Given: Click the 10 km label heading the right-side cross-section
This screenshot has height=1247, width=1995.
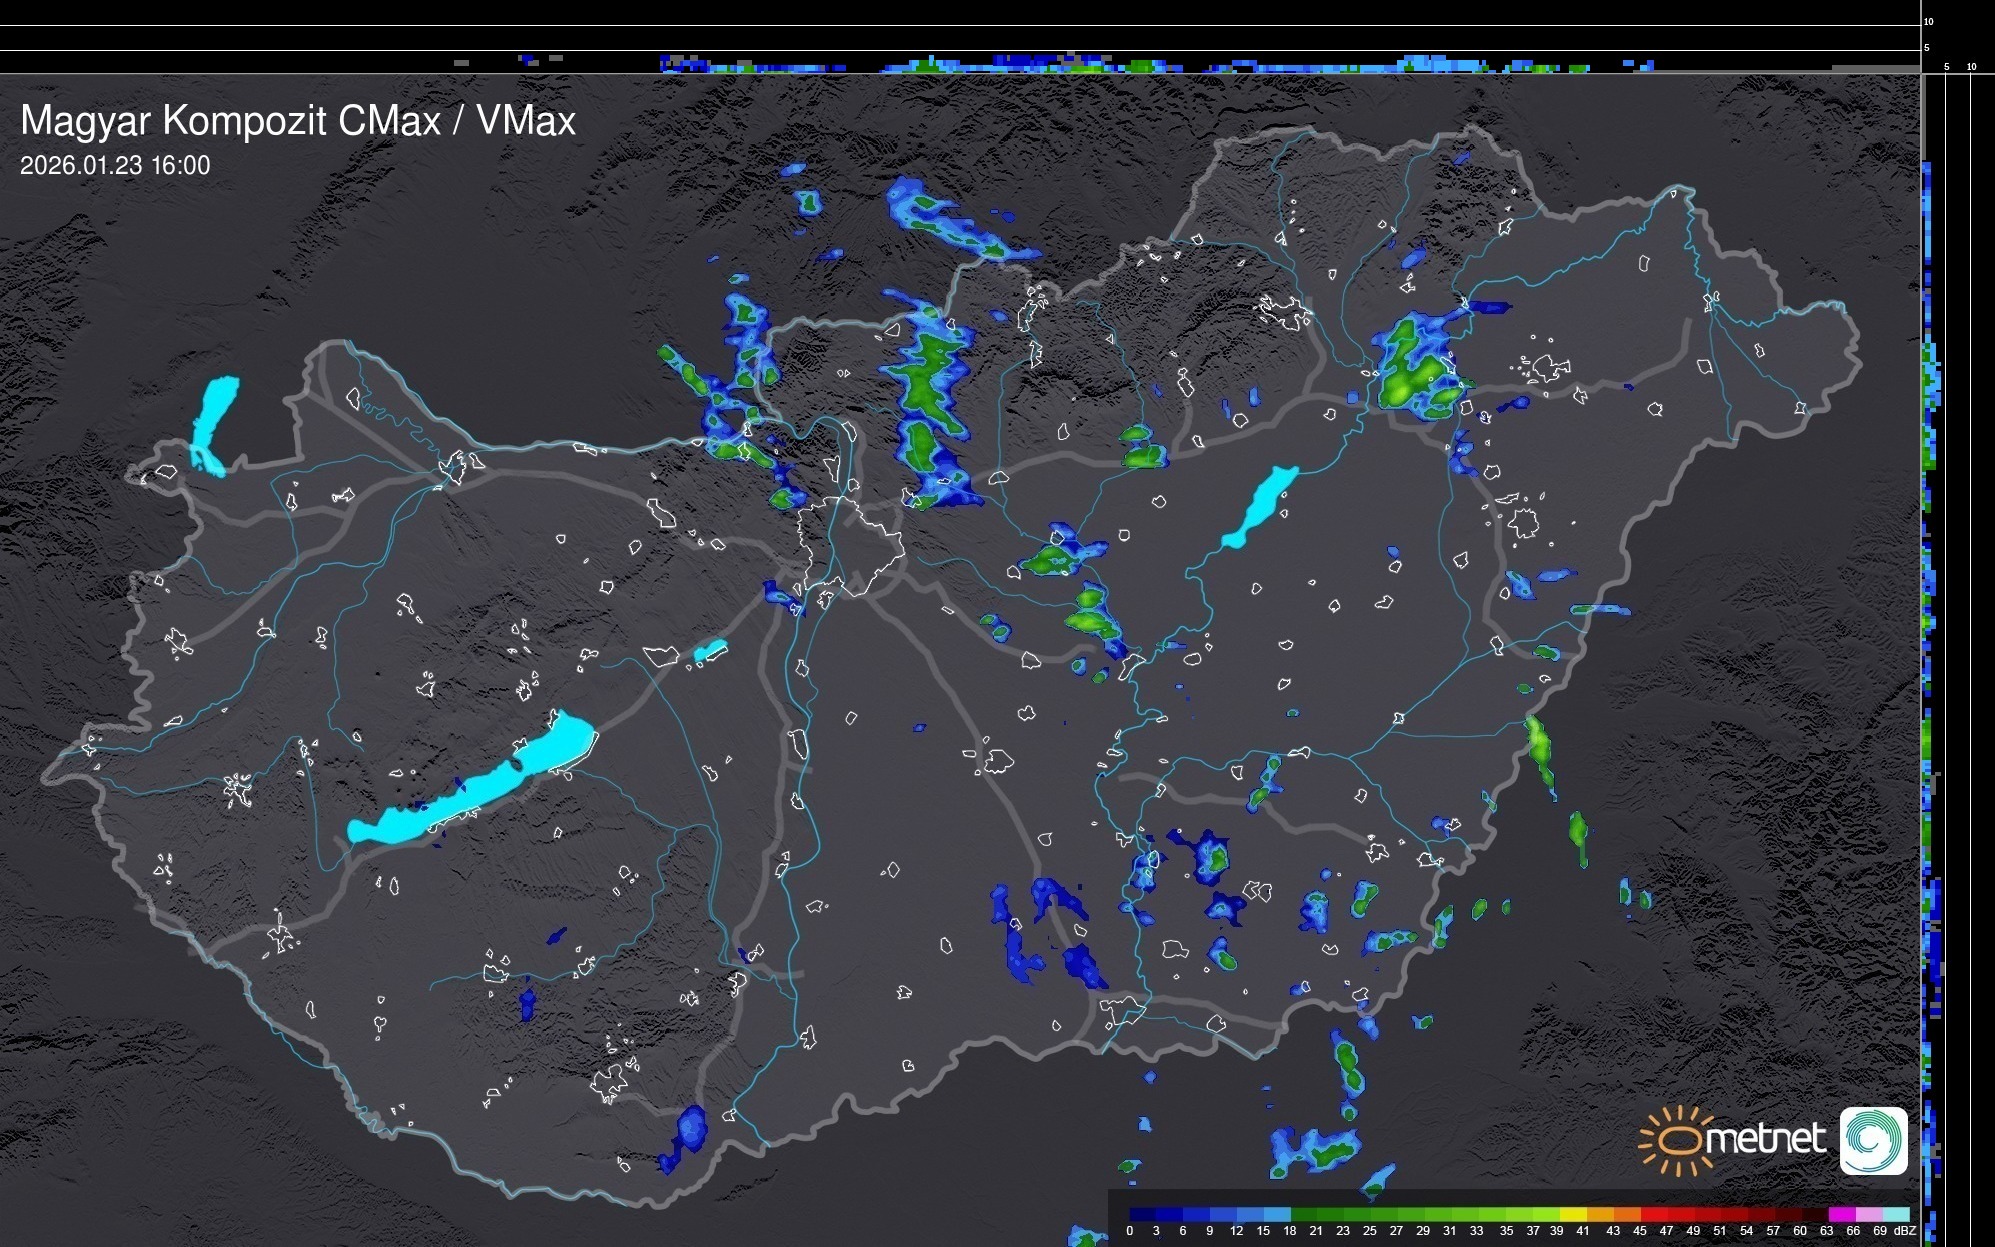Looking at the screenshot, I should click(1971, 67).
